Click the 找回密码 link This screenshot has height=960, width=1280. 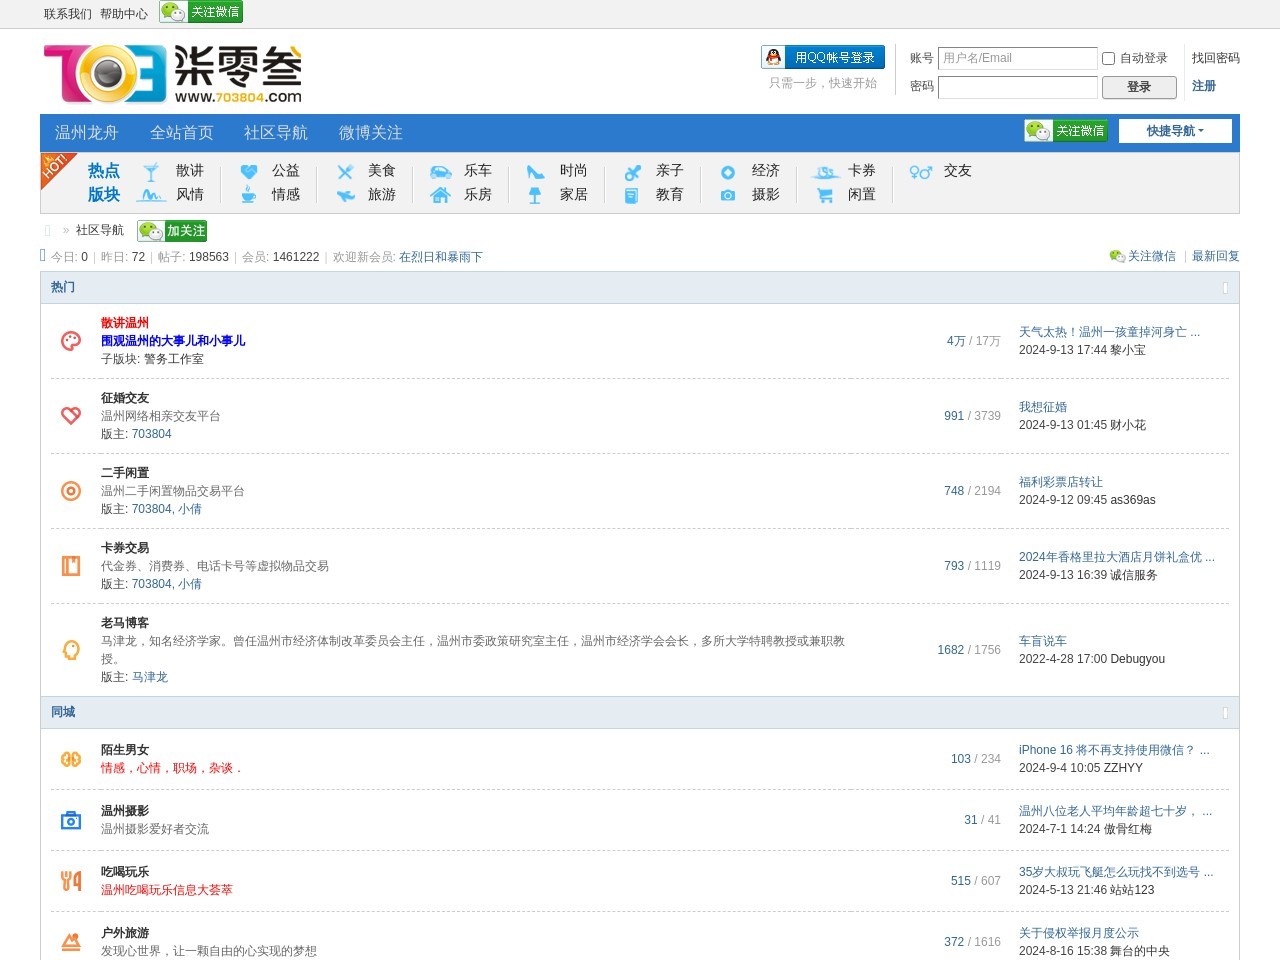1215,58
